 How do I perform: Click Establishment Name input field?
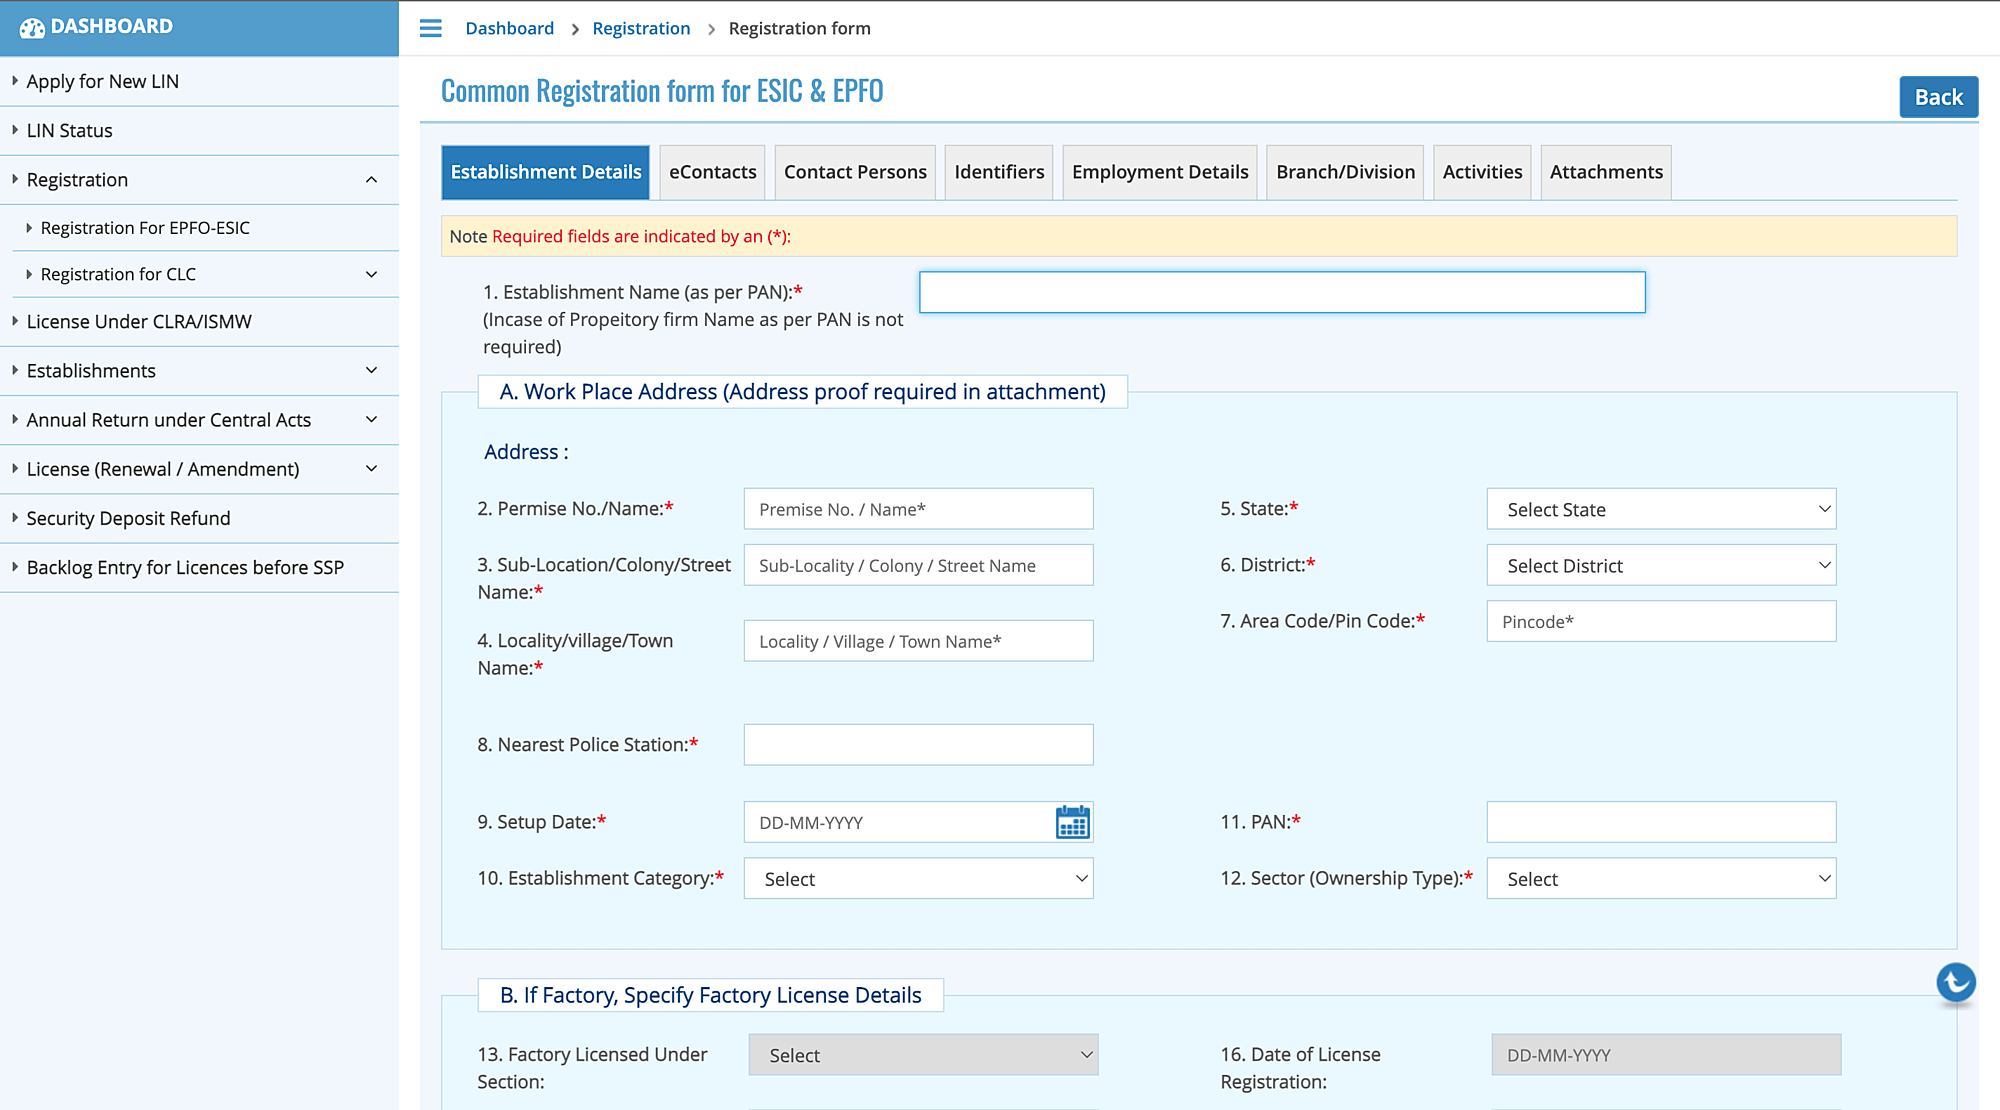1282,291
